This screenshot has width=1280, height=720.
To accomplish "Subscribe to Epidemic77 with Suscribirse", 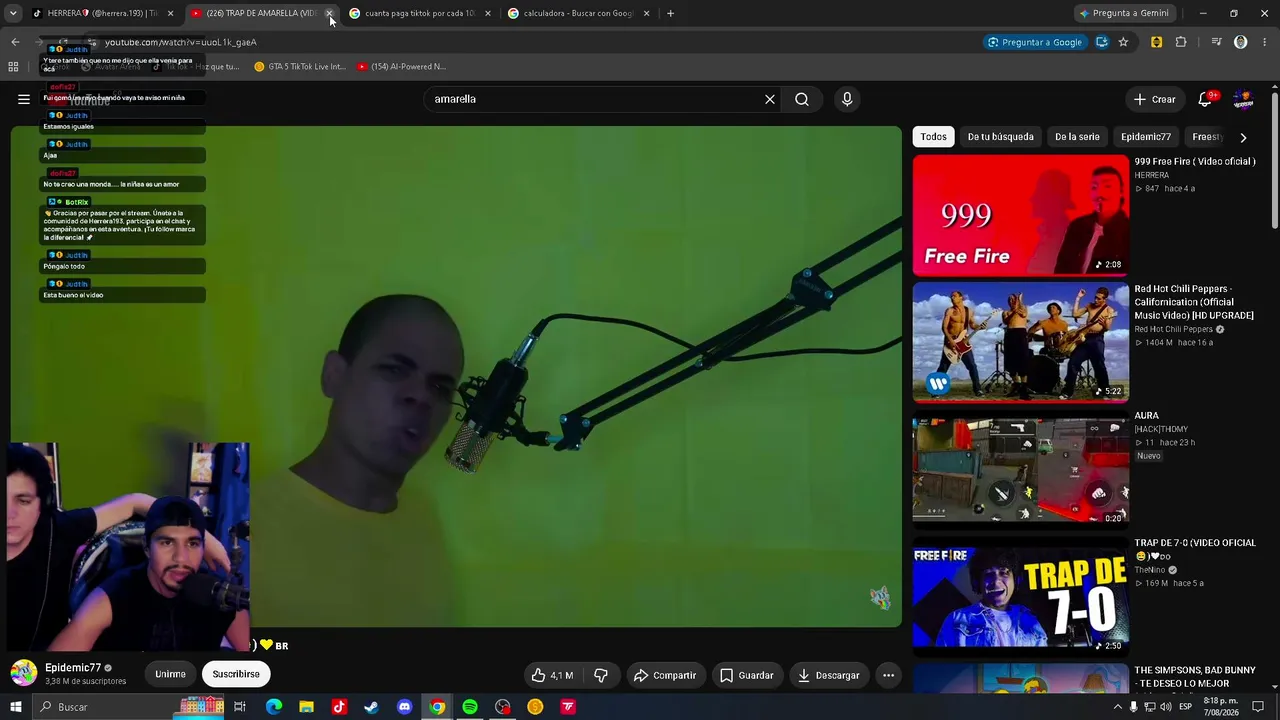I will coord(236,674).
